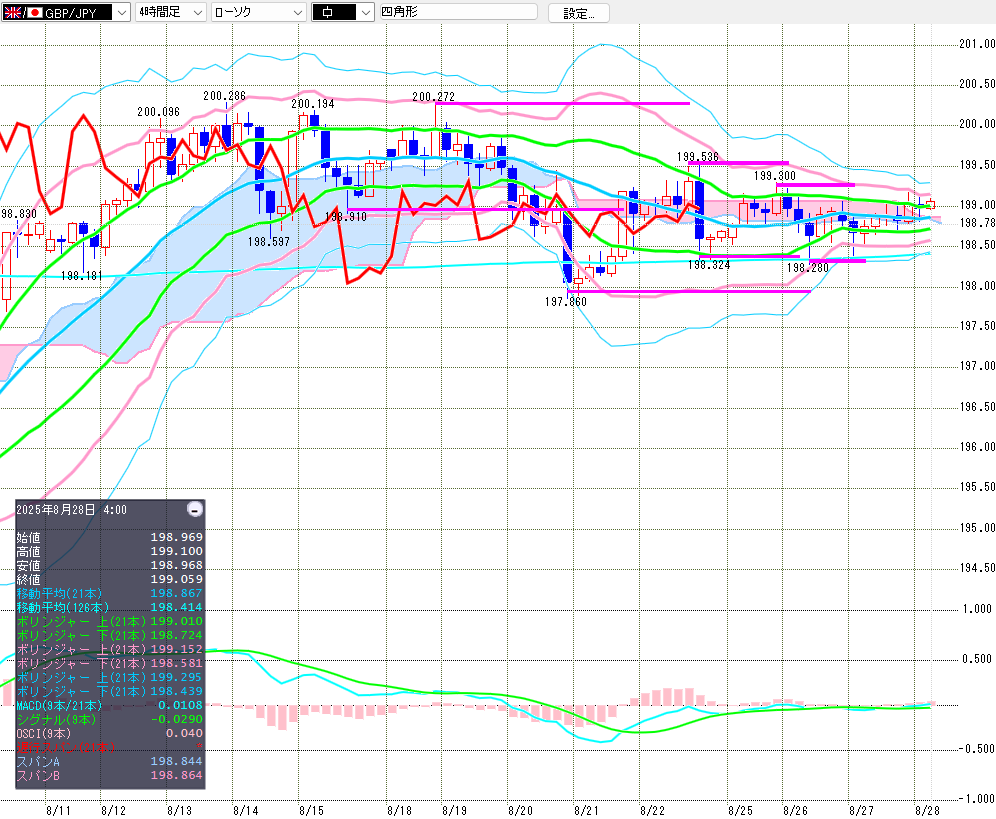The width and height of the screenshot is (996, 819).
Task: Click the 194.50 level on price axis
Action: point(977,568)
